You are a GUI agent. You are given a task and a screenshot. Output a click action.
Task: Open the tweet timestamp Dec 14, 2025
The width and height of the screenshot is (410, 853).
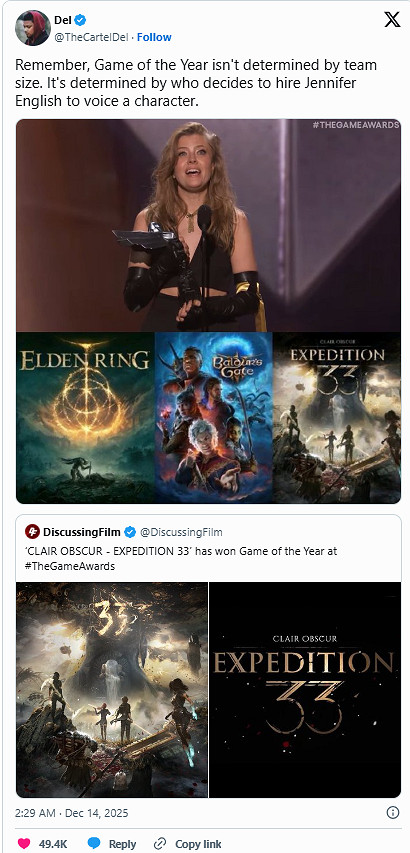point(72,813)
